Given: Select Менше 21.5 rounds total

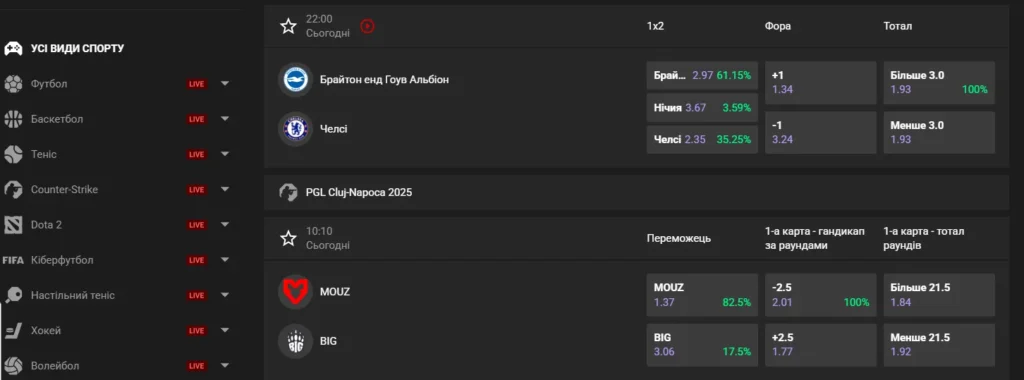Looking at the screenshot, I should (x=939, y=345).
